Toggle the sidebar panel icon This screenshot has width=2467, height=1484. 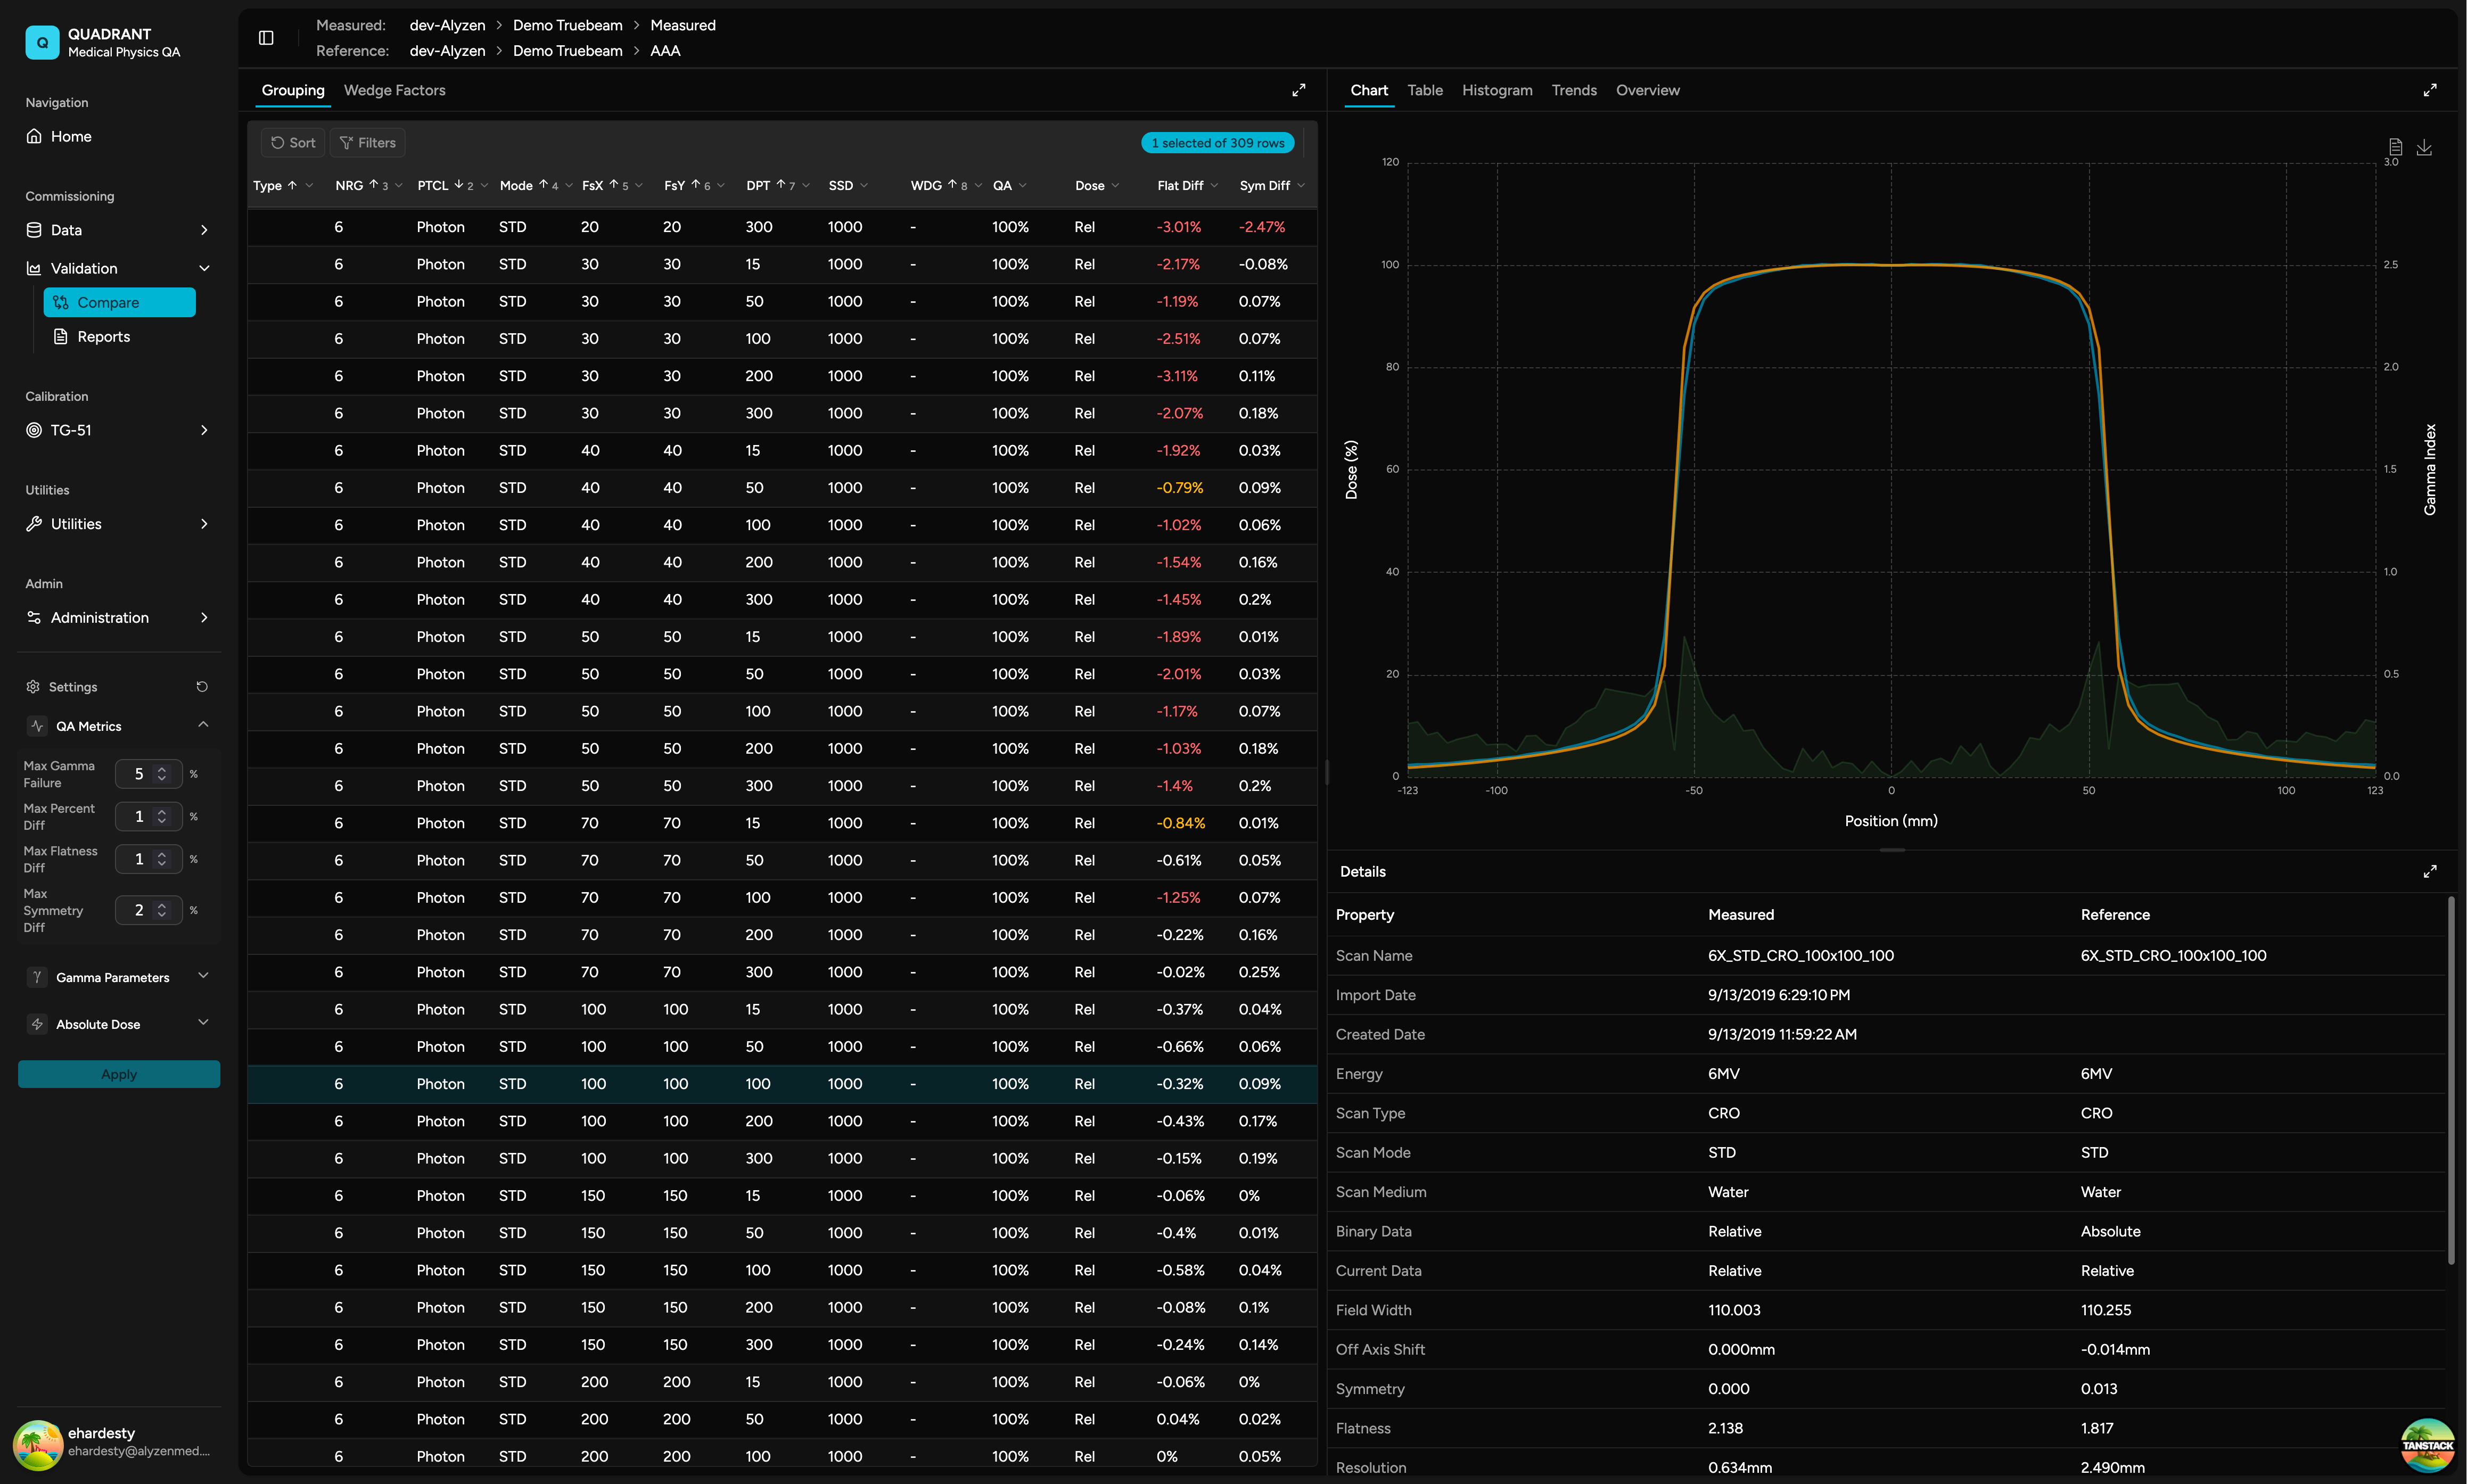(266, 38)
